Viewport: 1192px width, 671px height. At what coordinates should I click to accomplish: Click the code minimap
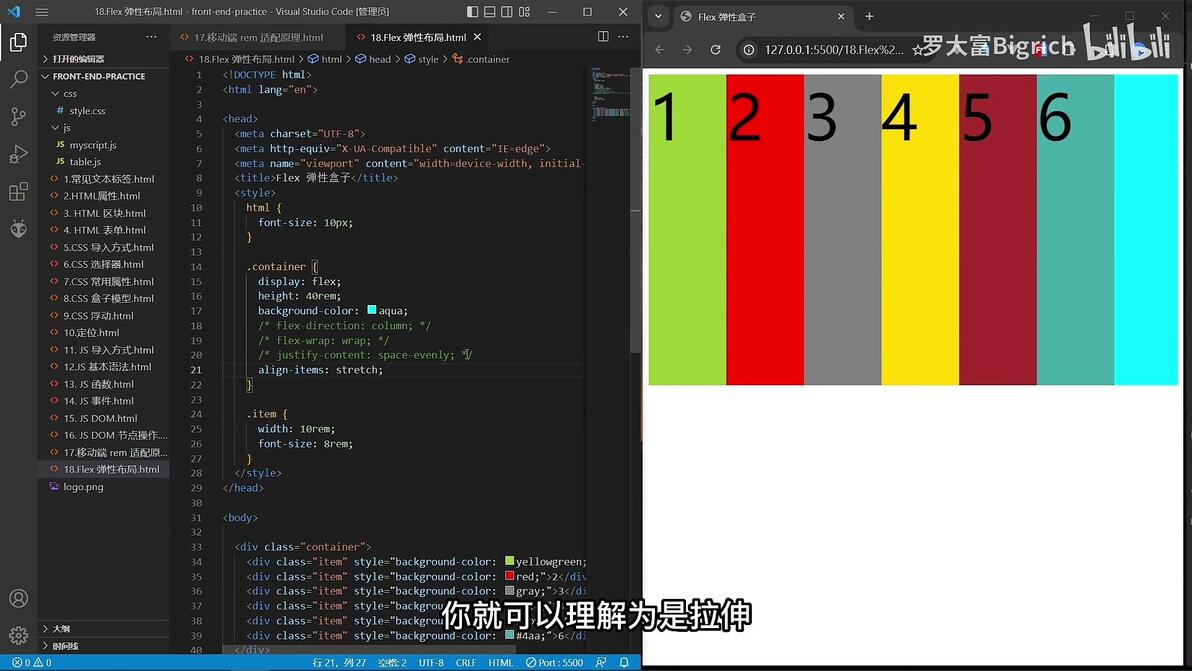click(x=610, y=95)
